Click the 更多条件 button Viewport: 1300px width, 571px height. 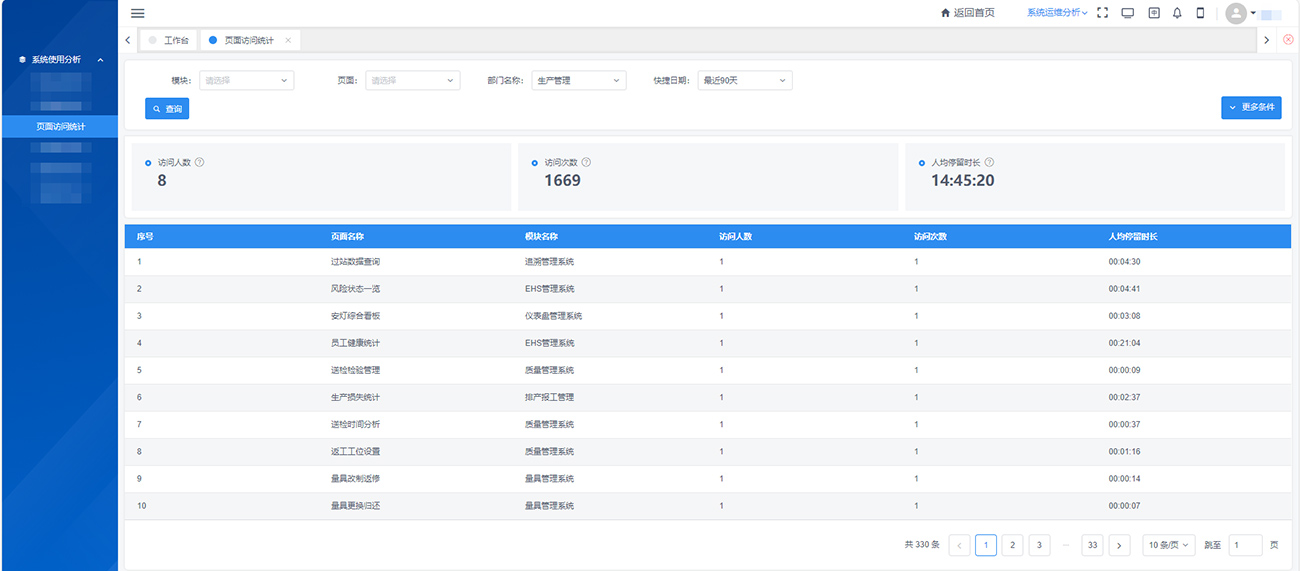tap(1251, 107)
